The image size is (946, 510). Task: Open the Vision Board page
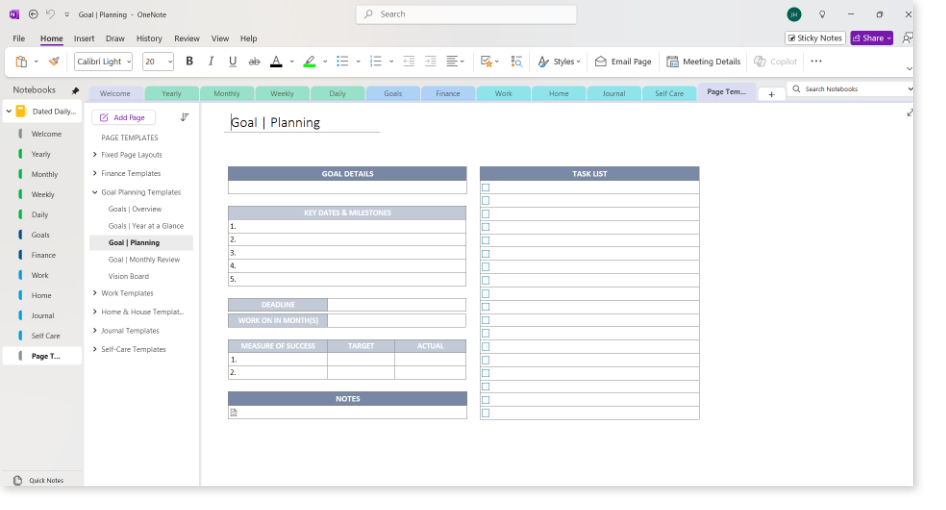pyautogui.click(x=129, y=276)
